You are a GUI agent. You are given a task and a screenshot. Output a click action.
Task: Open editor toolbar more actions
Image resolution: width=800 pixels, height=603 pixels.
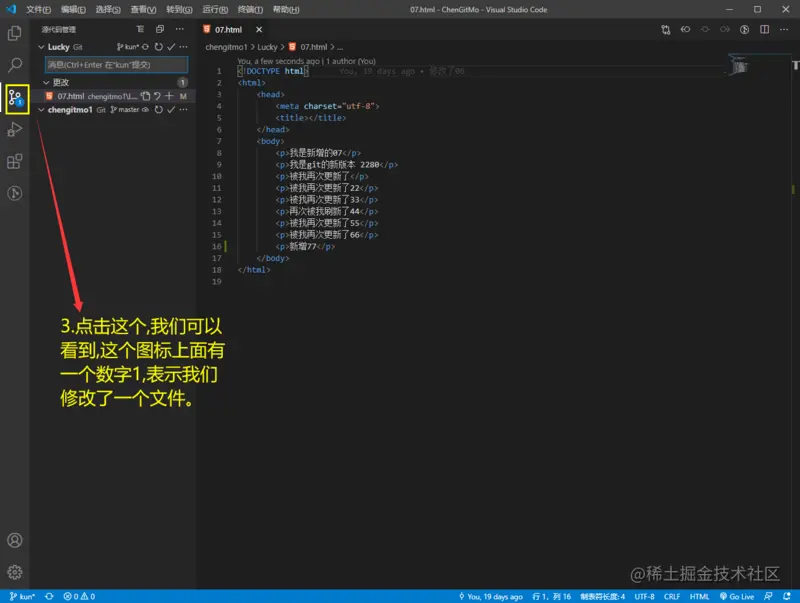(784, 30)
